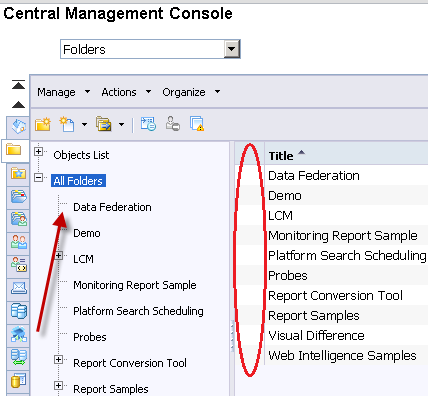Viewport: 428px width, 396px height.
Task: Open dropdown arrow beside folders-arrow toolbar icon
Action: (x=122, y=124)
